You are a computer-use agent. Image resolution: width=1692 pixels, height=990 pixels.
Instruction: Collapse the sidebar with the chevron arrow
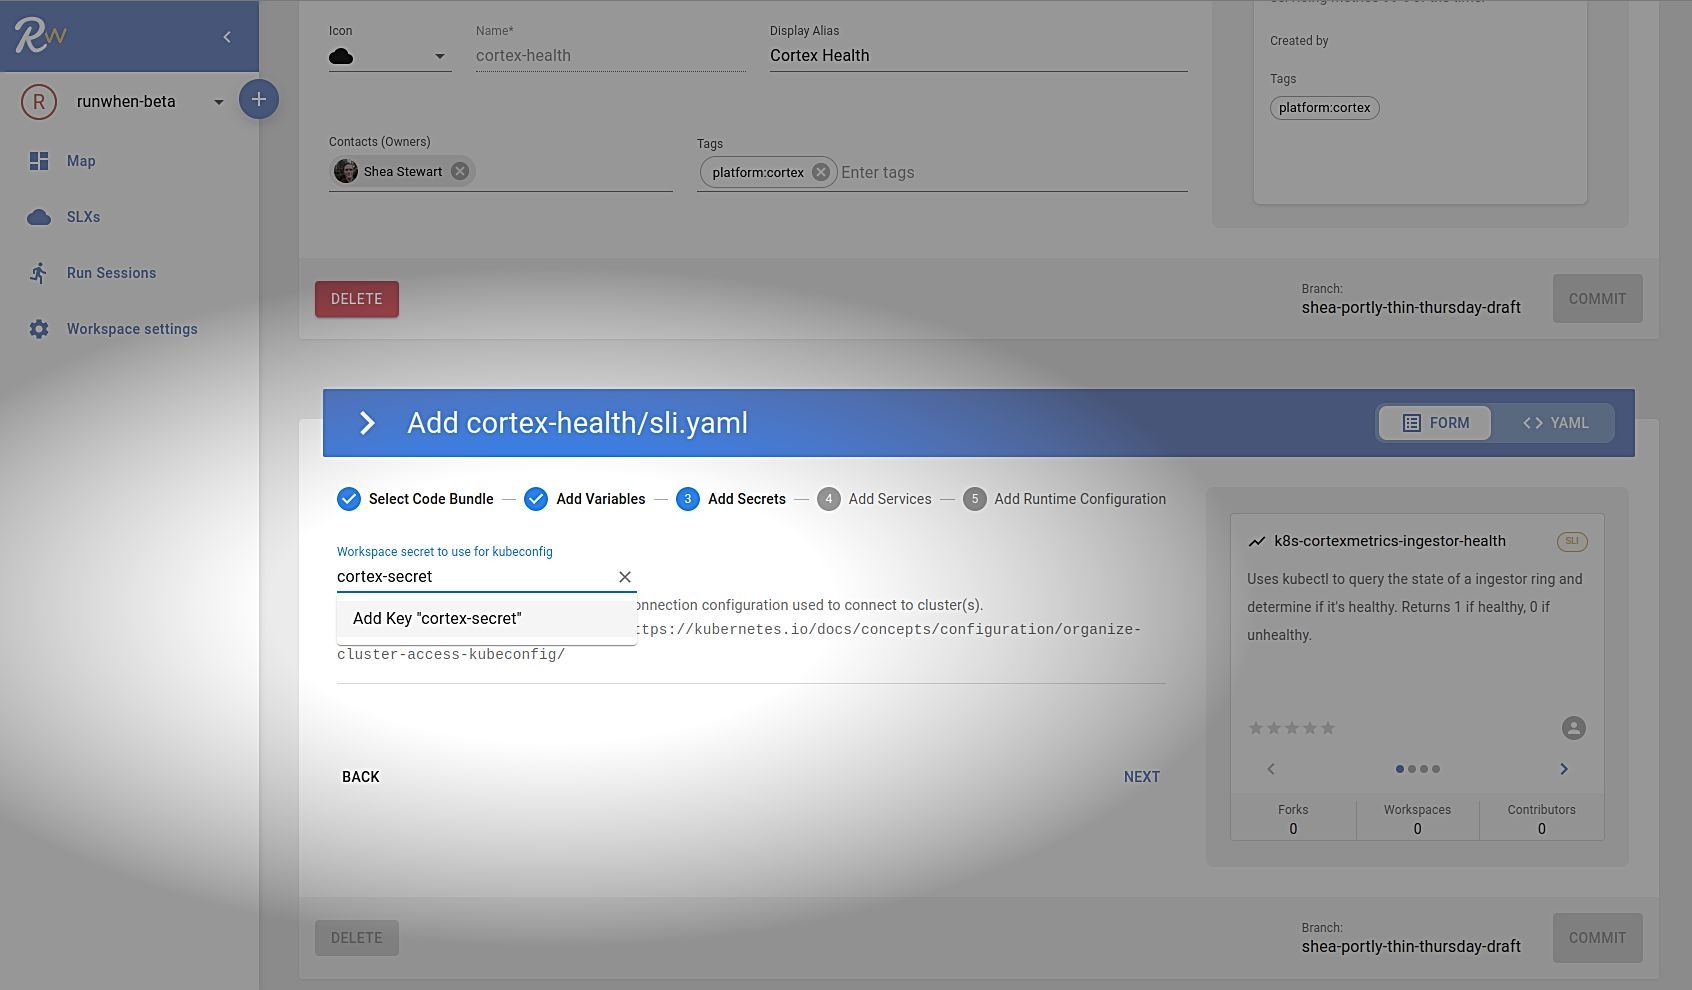point(227,37)
